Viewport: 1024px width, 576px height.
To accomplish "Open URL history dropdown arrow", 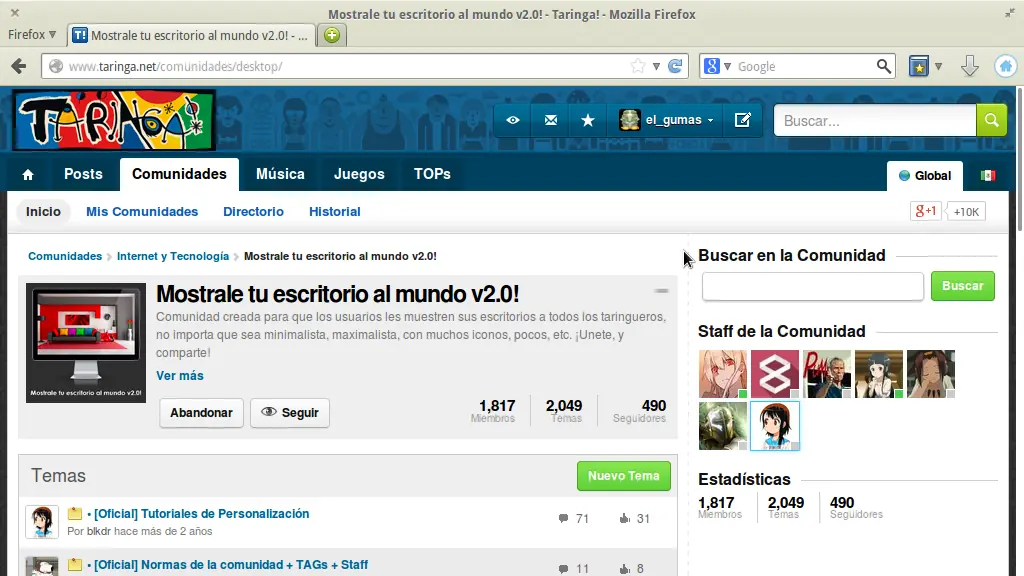I will [656, 66].
